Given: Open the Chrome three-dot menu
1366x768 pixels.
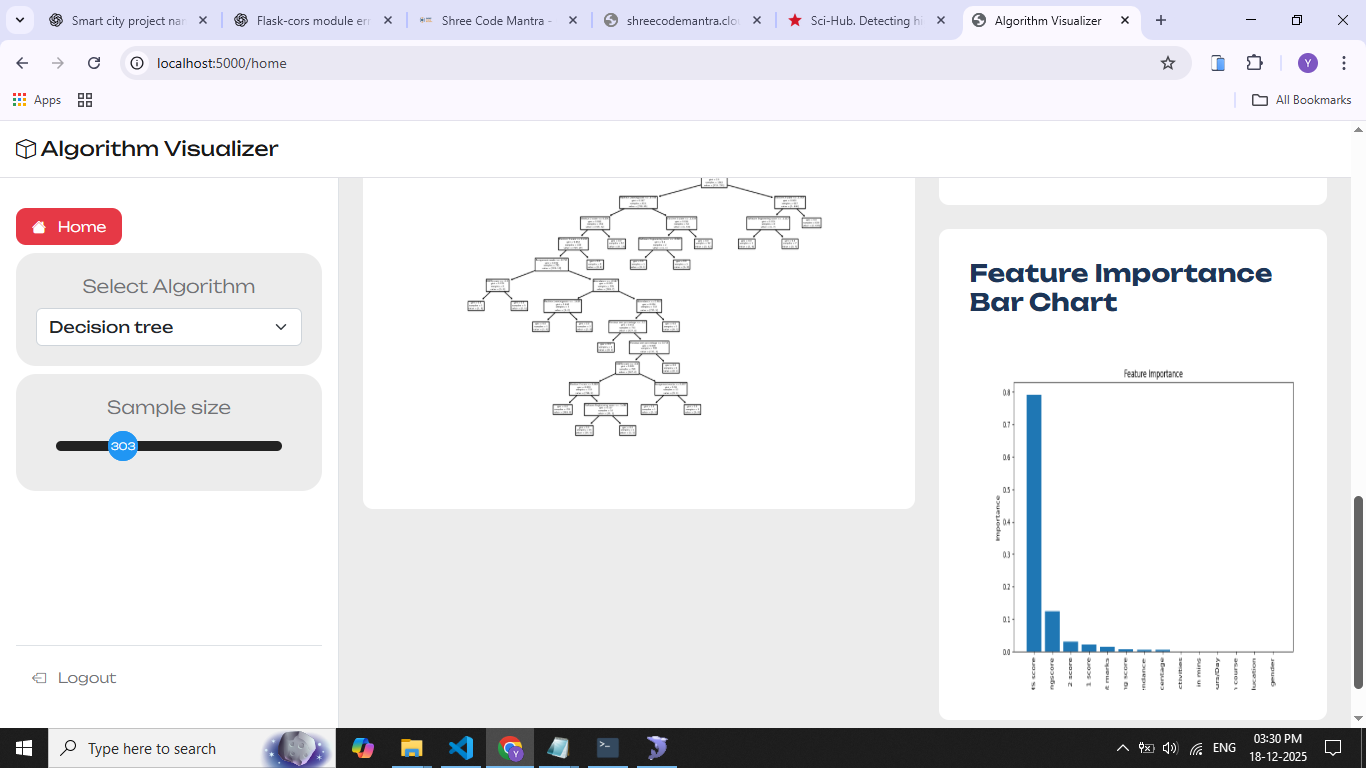Looking at the screenshot, I should pos(1343,63).
